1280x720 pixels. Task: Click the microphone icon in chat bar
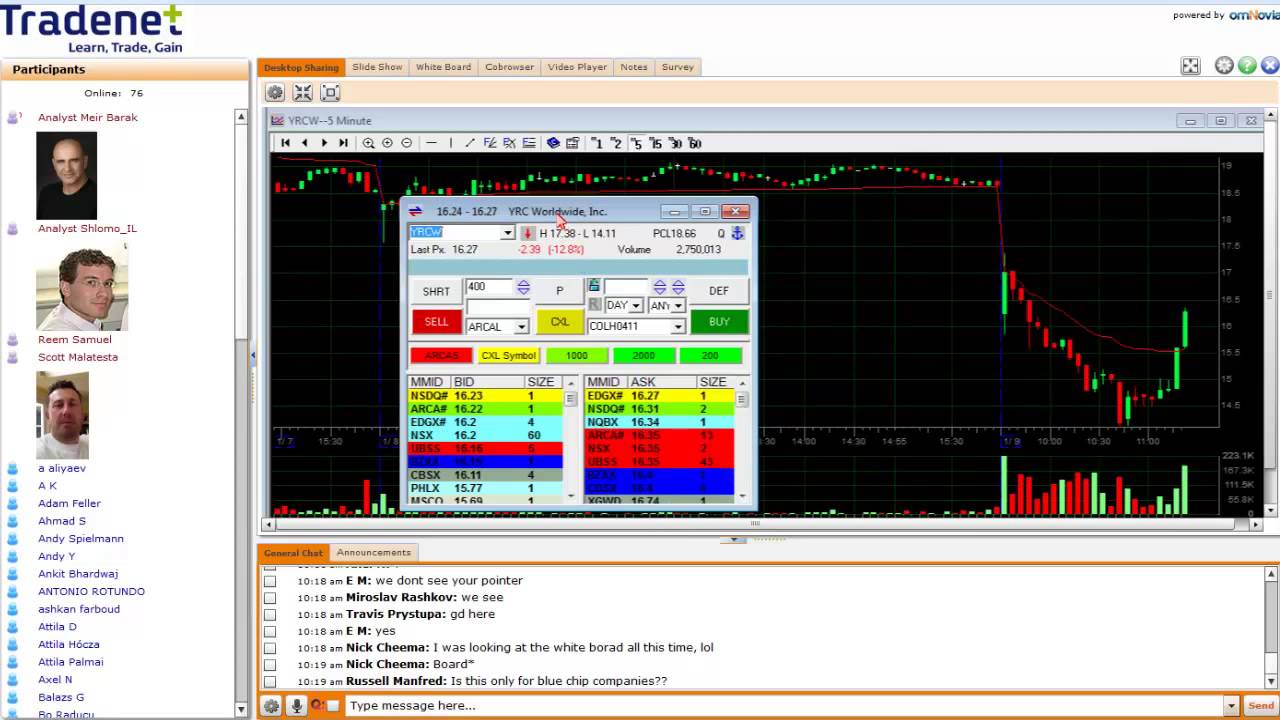pyautogui.click(x=296, y=705)
